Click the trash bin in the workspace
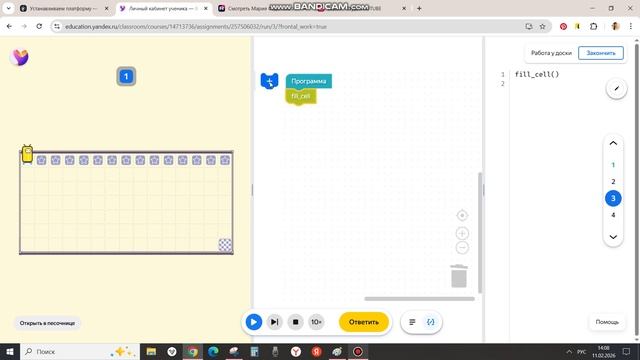This screenshot has width=640, height=360. (x=459, y=276)
